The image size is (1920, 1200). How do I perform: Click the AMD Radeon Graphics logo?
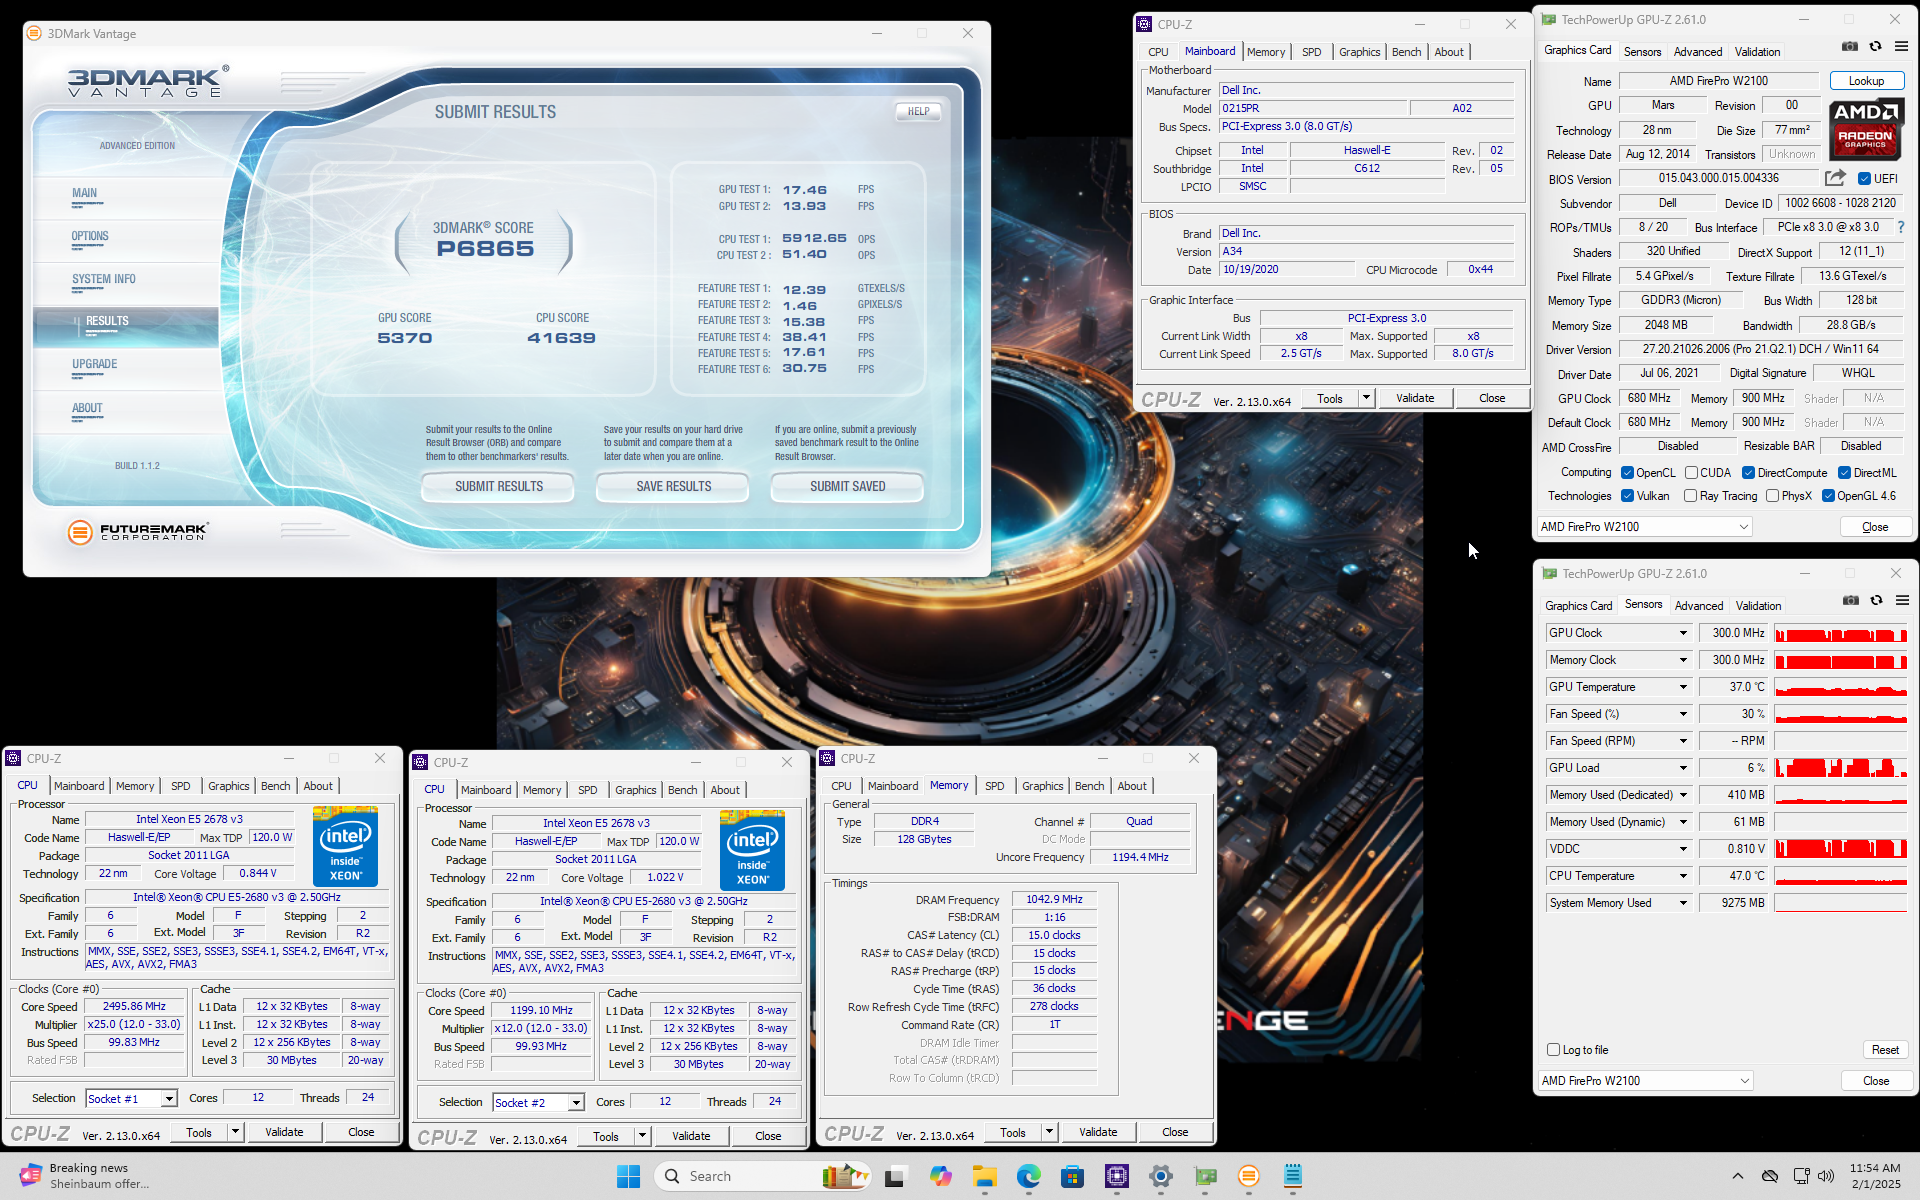coord(1865,129)
